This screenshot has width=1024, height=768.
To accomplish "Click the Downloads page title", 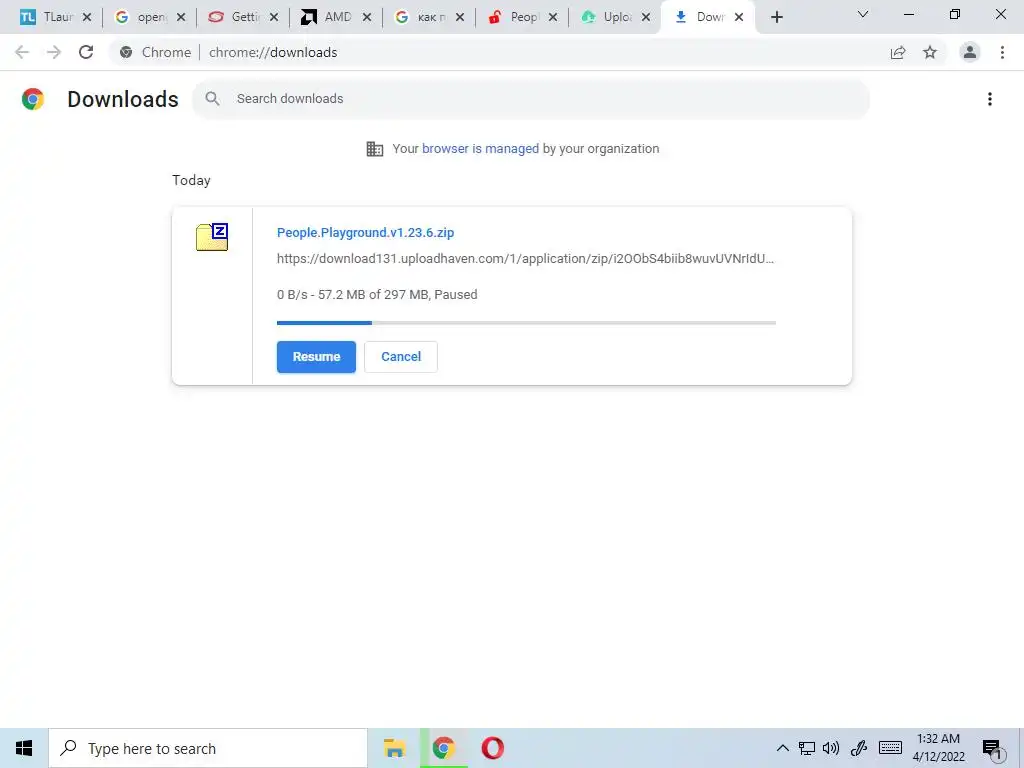I will pos(123,99).
